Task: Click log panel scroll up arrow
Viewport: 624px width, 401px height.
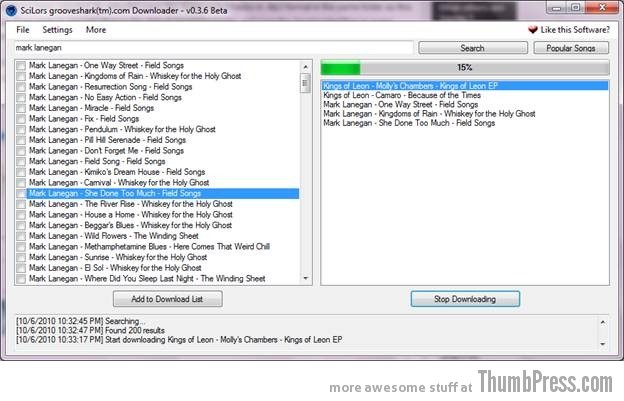Action: (603, 322)
